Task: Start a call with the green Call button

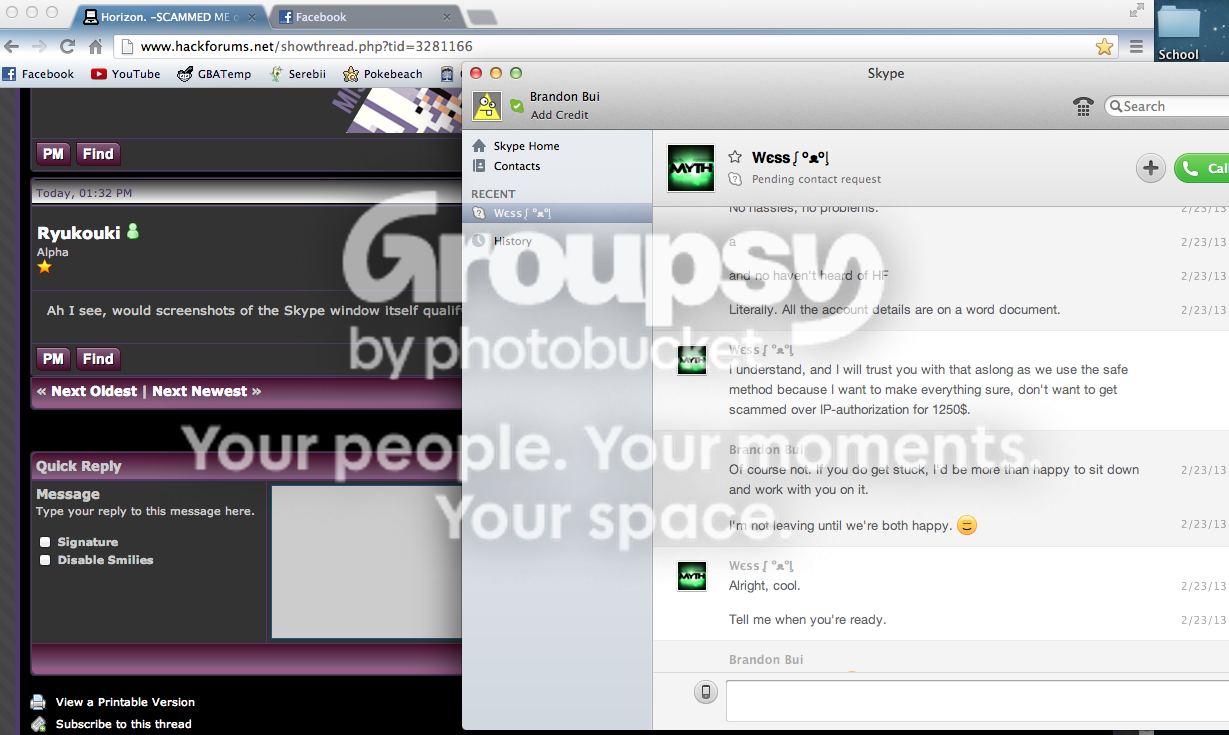Action: click(1202, 168)
